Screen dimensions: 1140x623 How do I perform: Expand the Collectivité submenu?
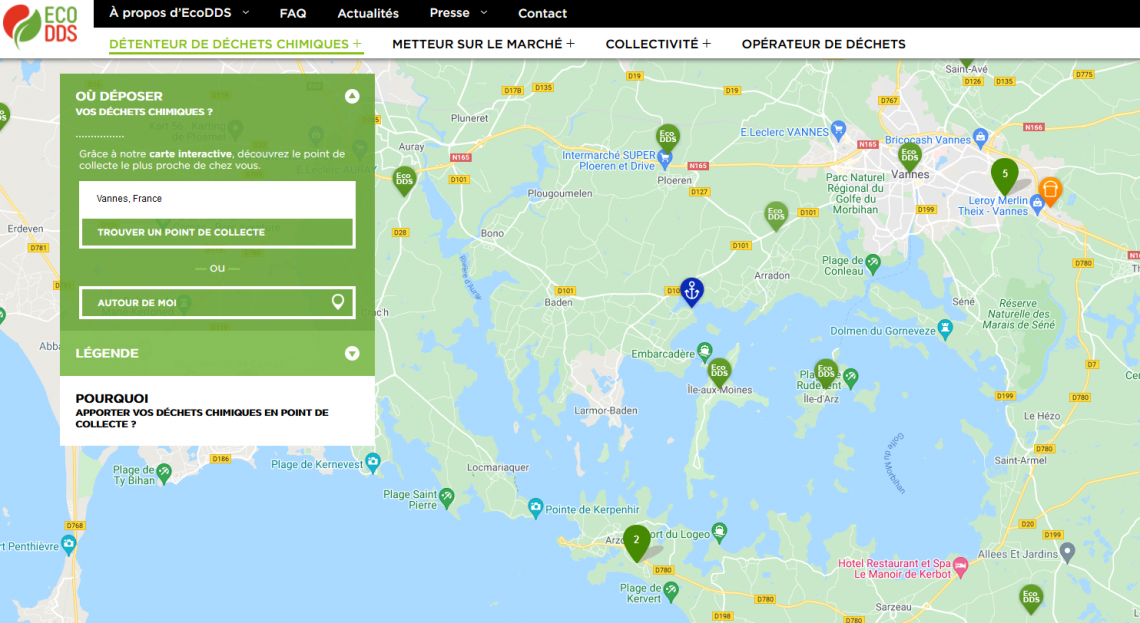tap(658, 44)
